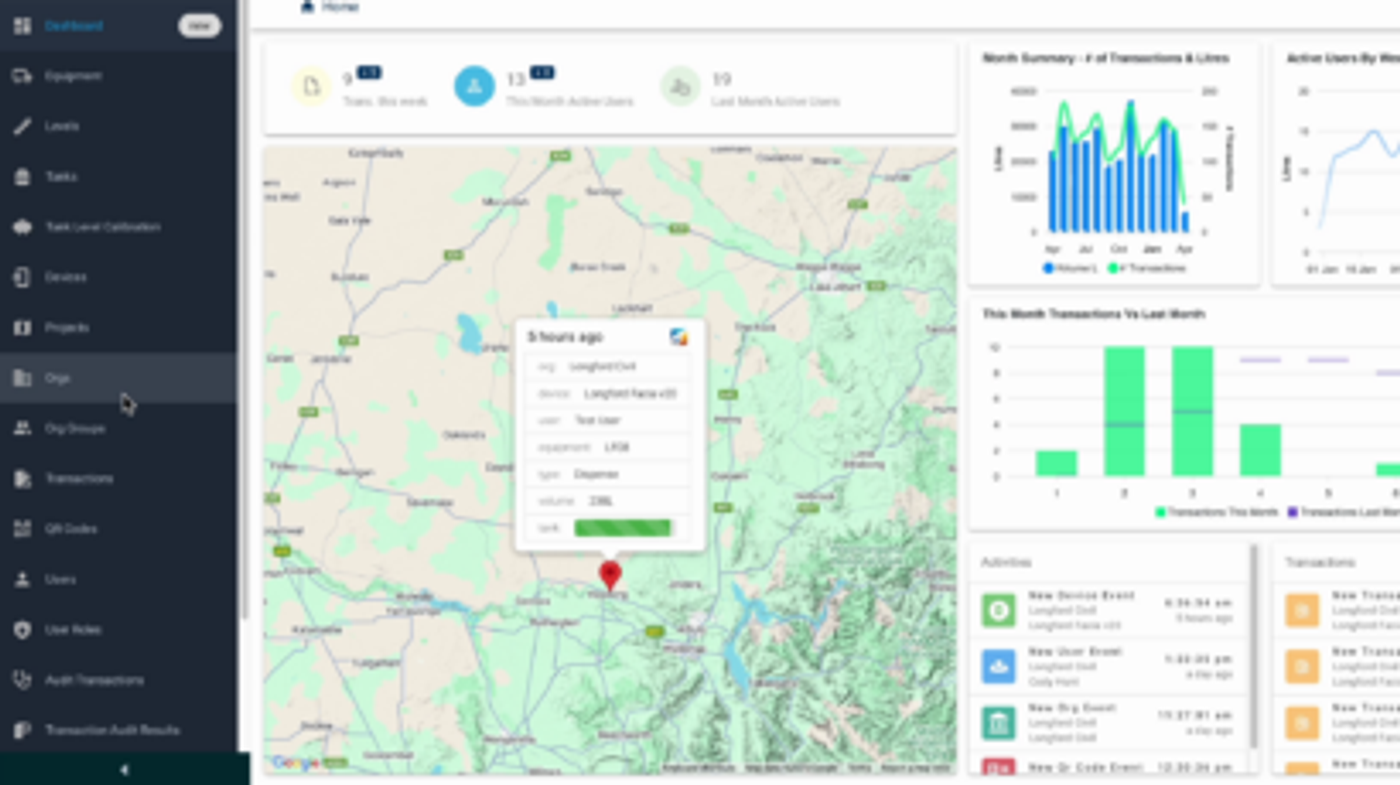
Task: Click the Activities panel scrollbar
Action: [1254, 645]
